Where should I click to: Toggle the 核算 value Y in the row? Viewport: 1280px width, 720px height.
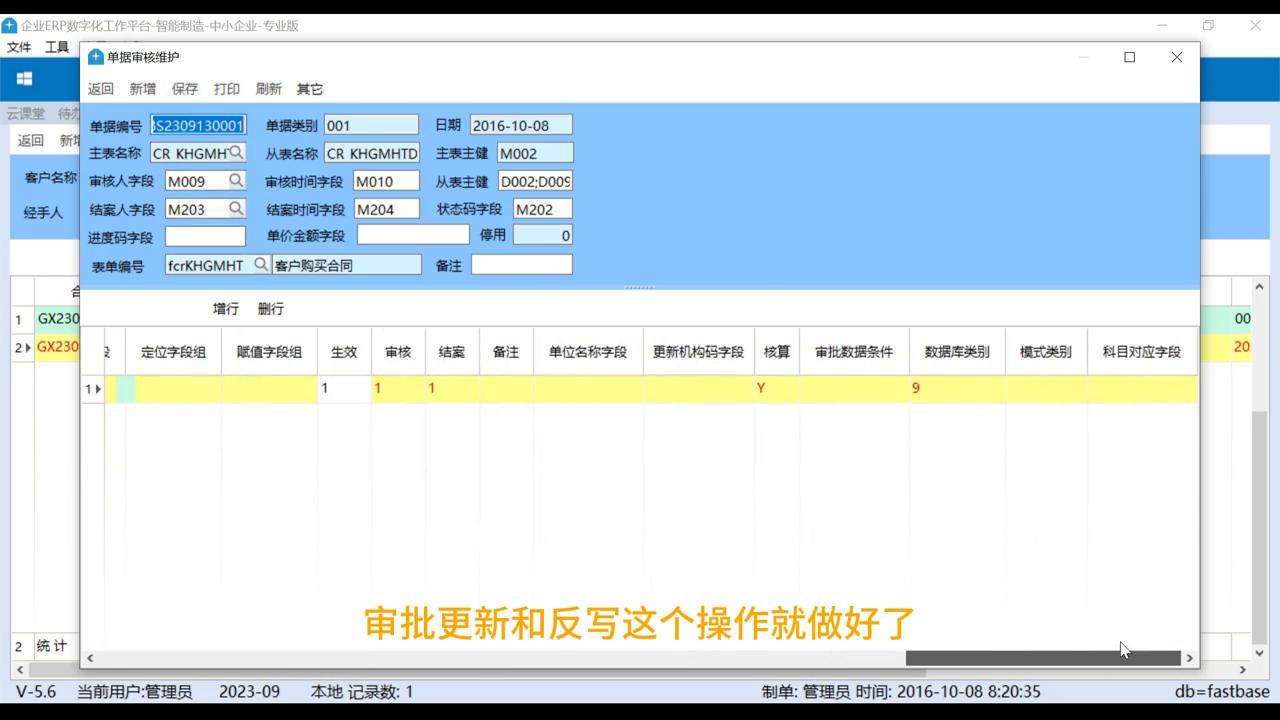[763, 388]
